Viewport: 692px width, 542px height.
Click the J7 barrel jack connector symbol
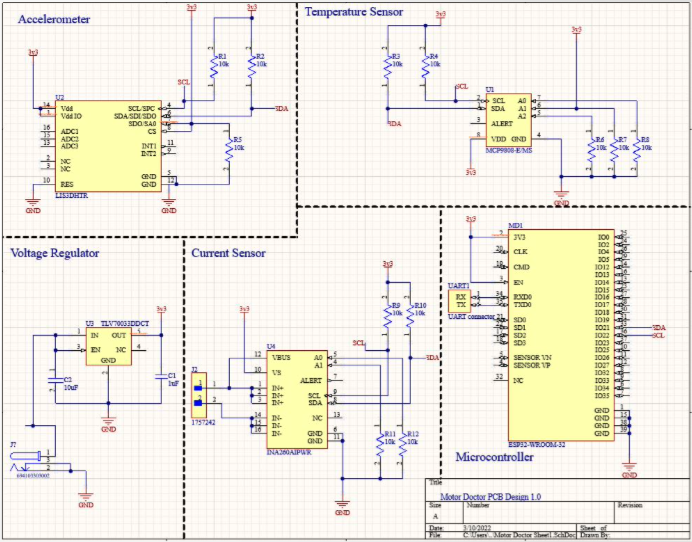27,461
